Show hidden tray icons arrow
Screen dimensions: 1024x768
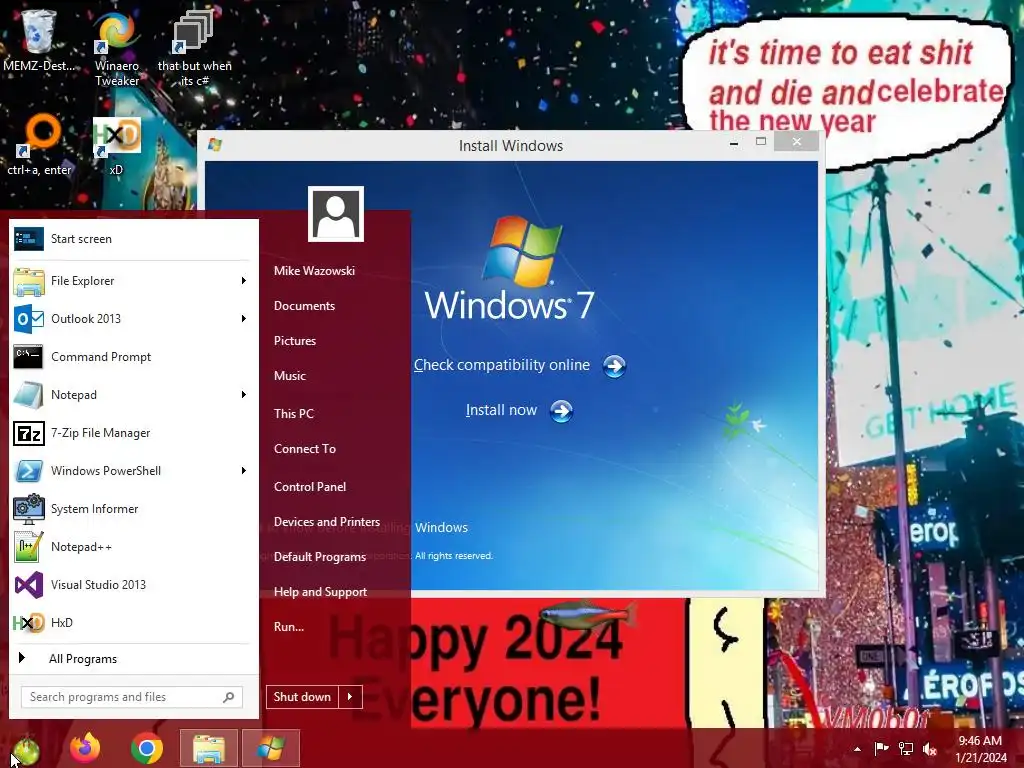[857, 749]
